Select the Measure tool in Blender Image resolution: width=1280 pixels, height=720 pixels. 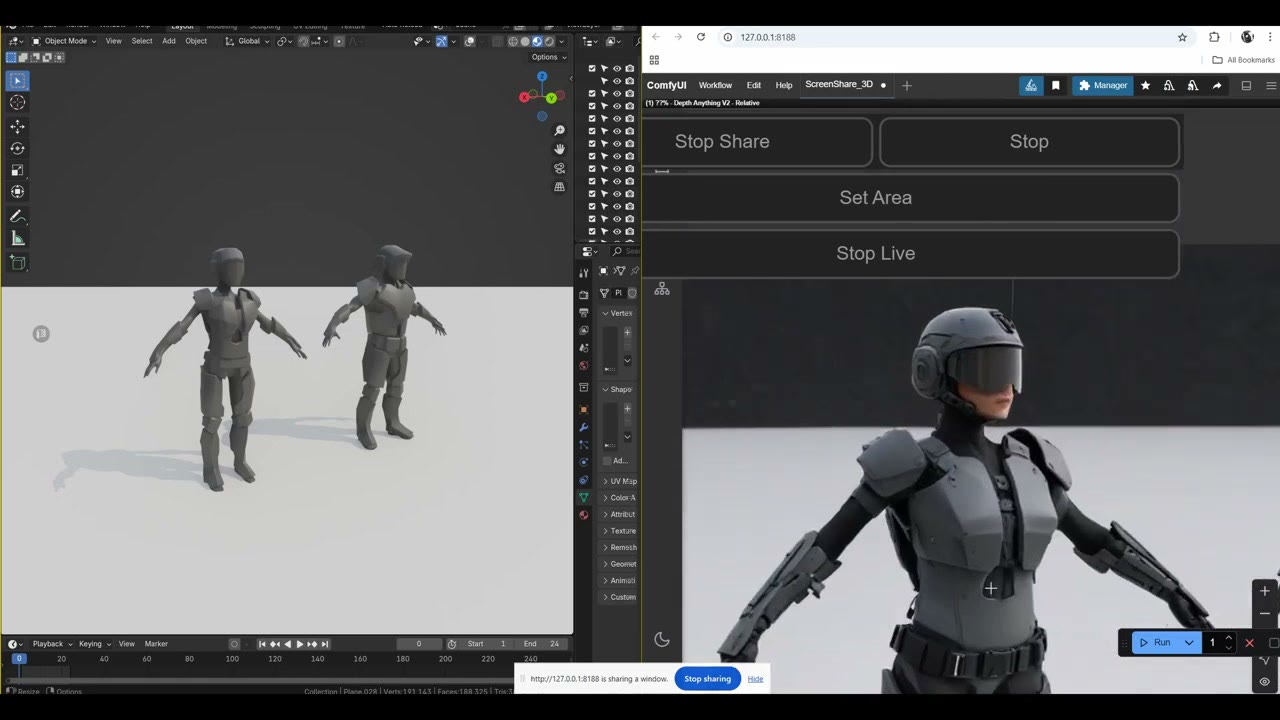(x=18, y=238)
